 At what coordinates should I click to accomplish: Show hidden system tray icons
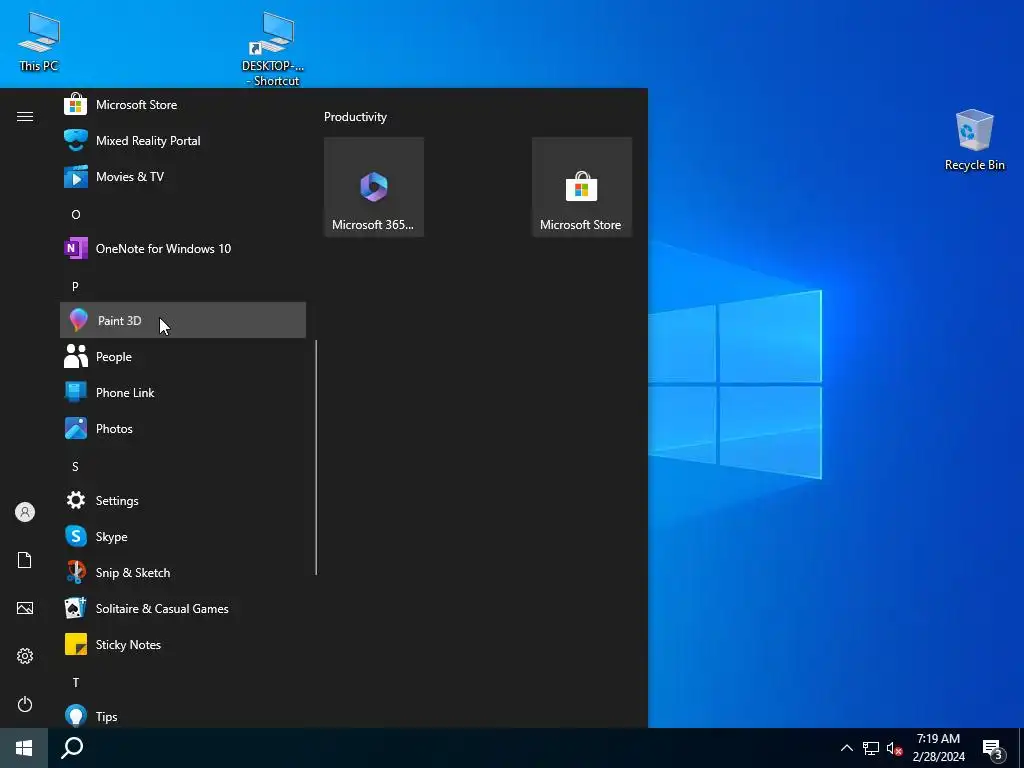846,748
